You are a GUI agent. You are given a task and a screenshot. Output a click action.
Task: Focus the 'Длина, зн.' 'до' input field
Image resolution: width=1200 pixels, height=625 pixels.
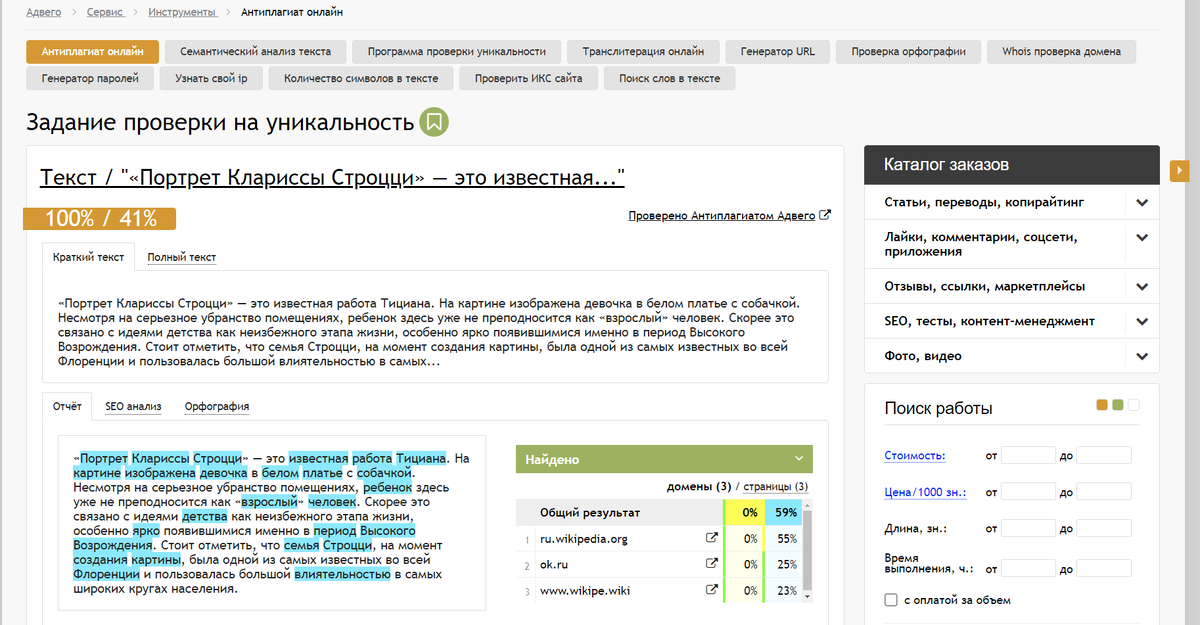click(1104, 528)
